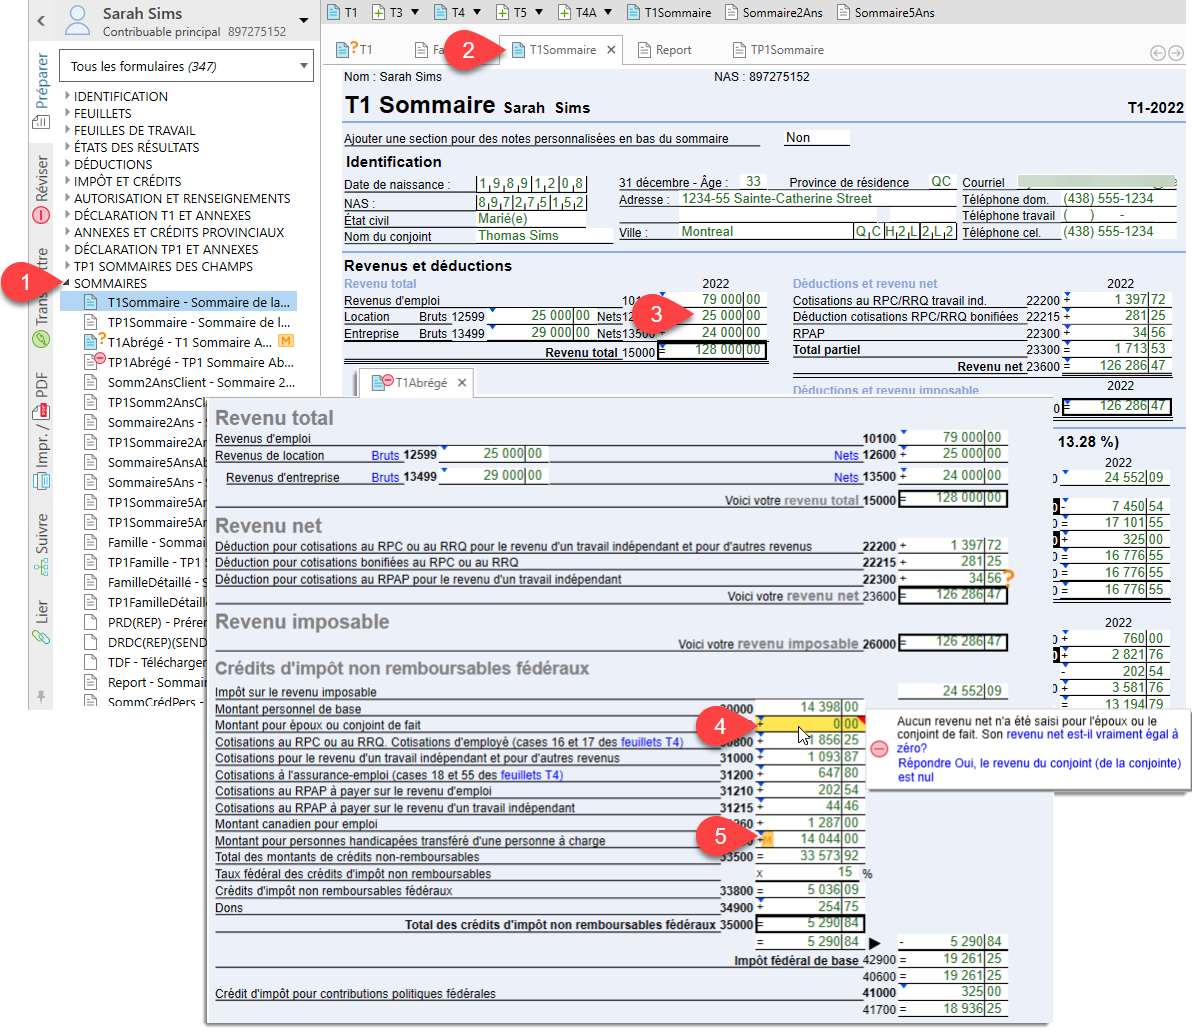Viewport: 1192px width, 1032px height.
Task: Open the Suivre workflow icon
Action: click(41, 567)
